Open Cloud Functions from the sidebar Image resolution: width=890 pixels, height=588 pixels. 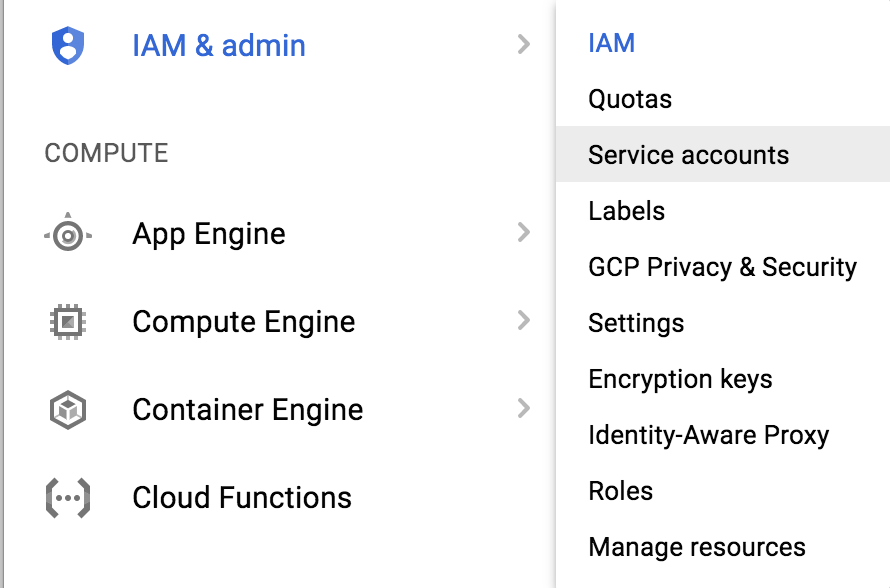(242, 498)
